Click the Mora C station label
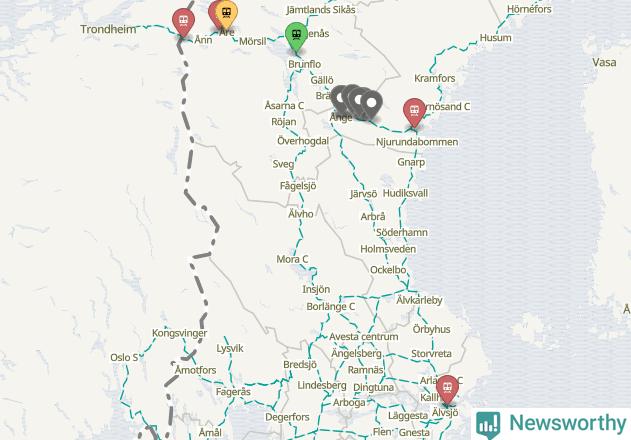 tap(292, 259)
